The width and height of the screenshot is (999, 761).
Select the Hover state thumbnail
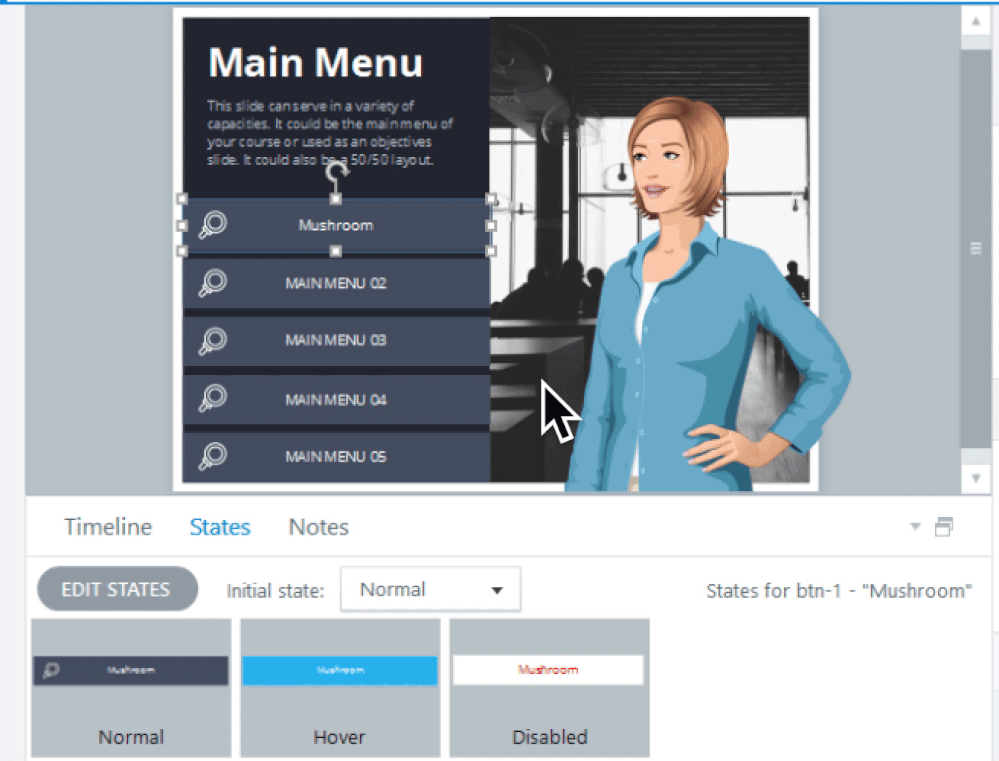coord(340,688)
